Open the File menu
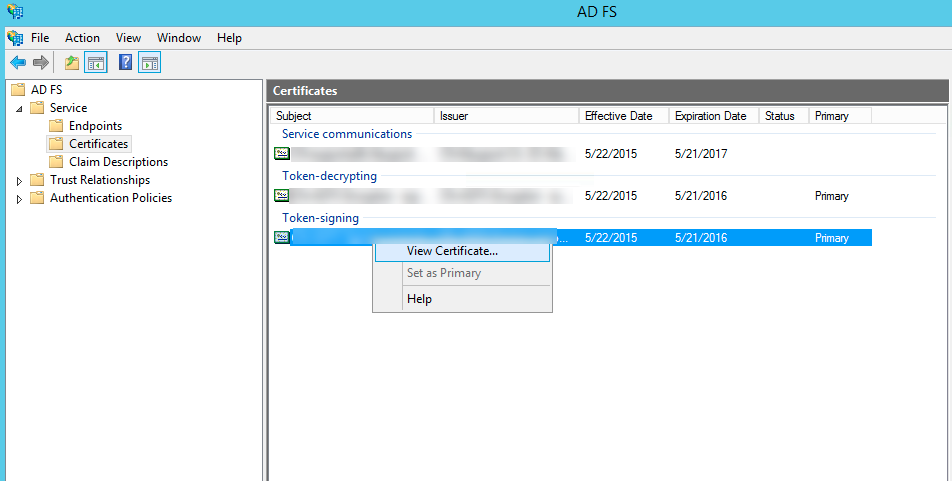The image size is (952, 481). tap(40, 38)
